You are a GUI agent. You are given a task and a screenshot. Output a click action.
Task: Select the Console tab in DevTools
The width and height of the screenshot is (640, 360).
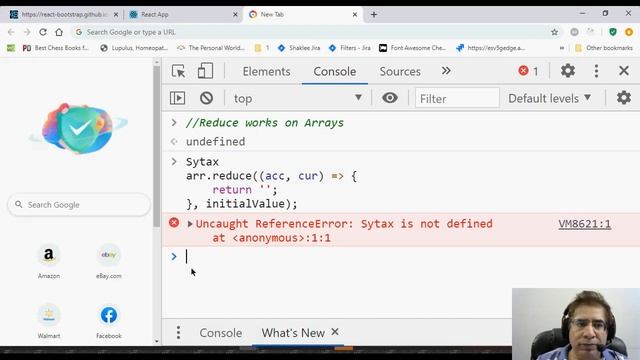[335, 71]
